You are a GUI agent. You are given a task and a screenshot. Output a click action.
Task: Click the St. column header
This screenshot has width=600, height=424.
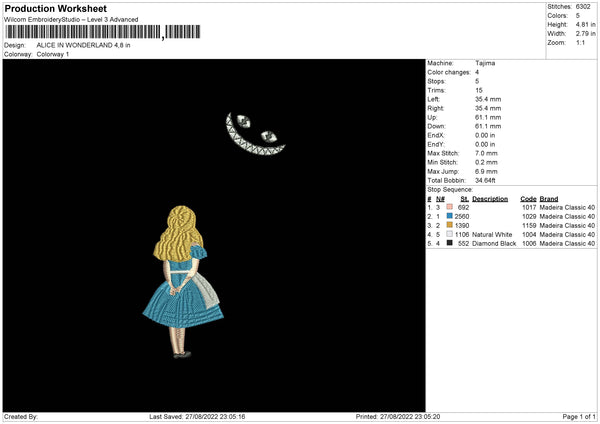pos(465,199)
